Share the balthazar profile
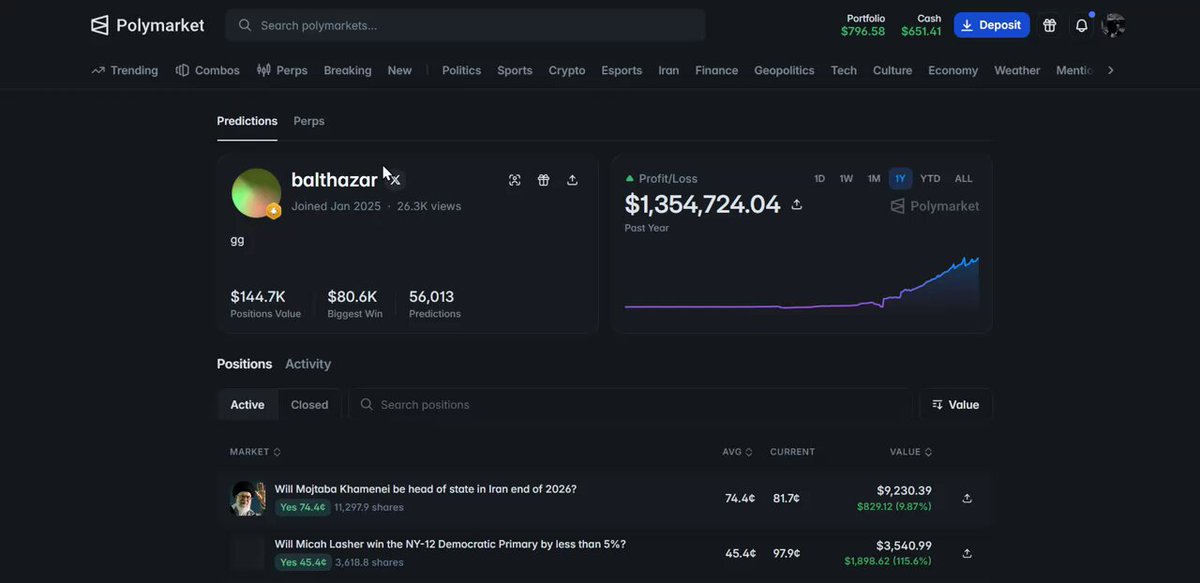Viewport: 1200px width, 583px height. [572, 180]
